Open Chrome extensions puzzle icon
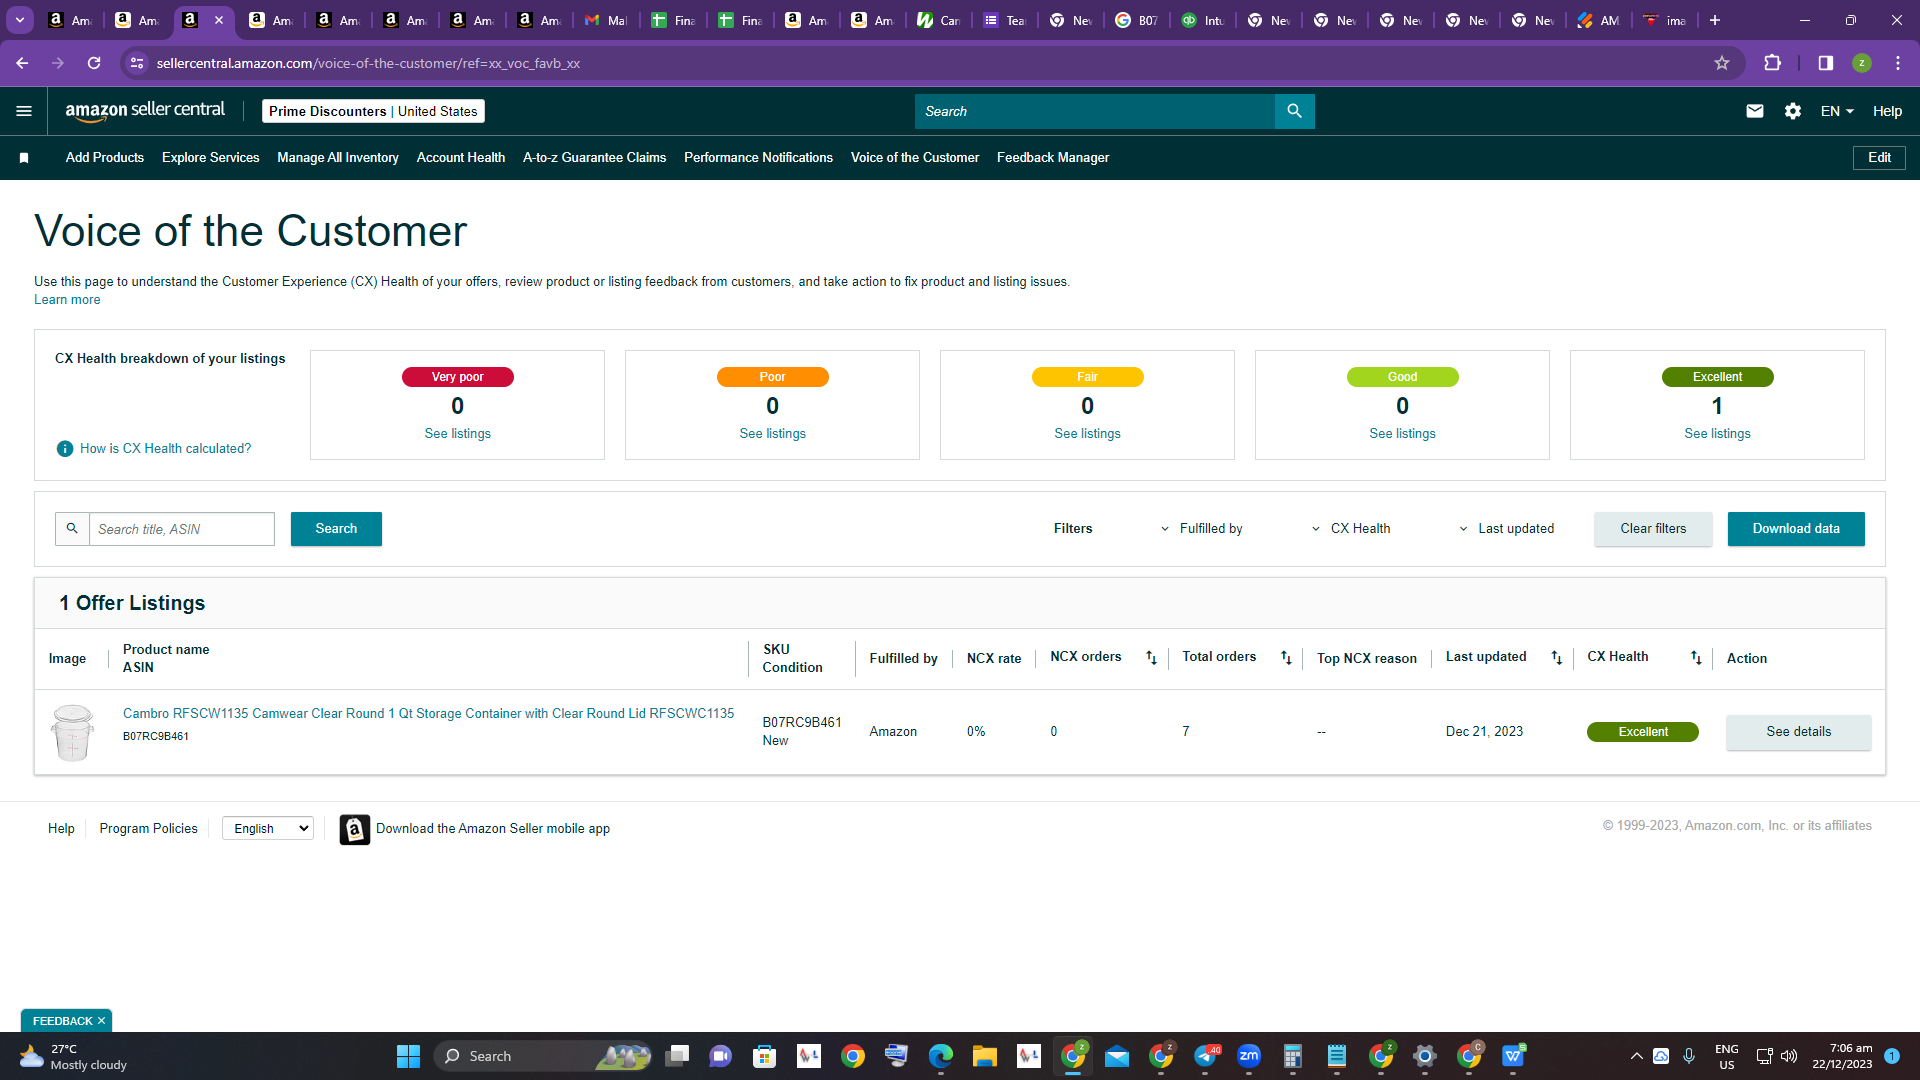Image resolution: width=1920 pixels, height=1080 pixels. [x=1773, y=63]
